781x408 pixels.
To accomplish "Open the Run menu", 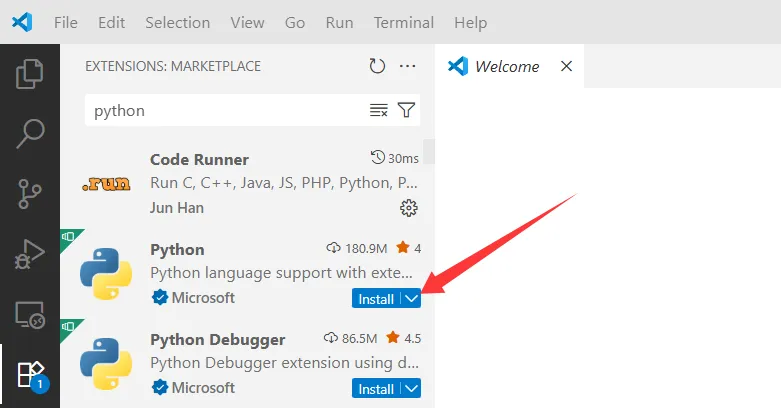I will [x=339, y=22].
